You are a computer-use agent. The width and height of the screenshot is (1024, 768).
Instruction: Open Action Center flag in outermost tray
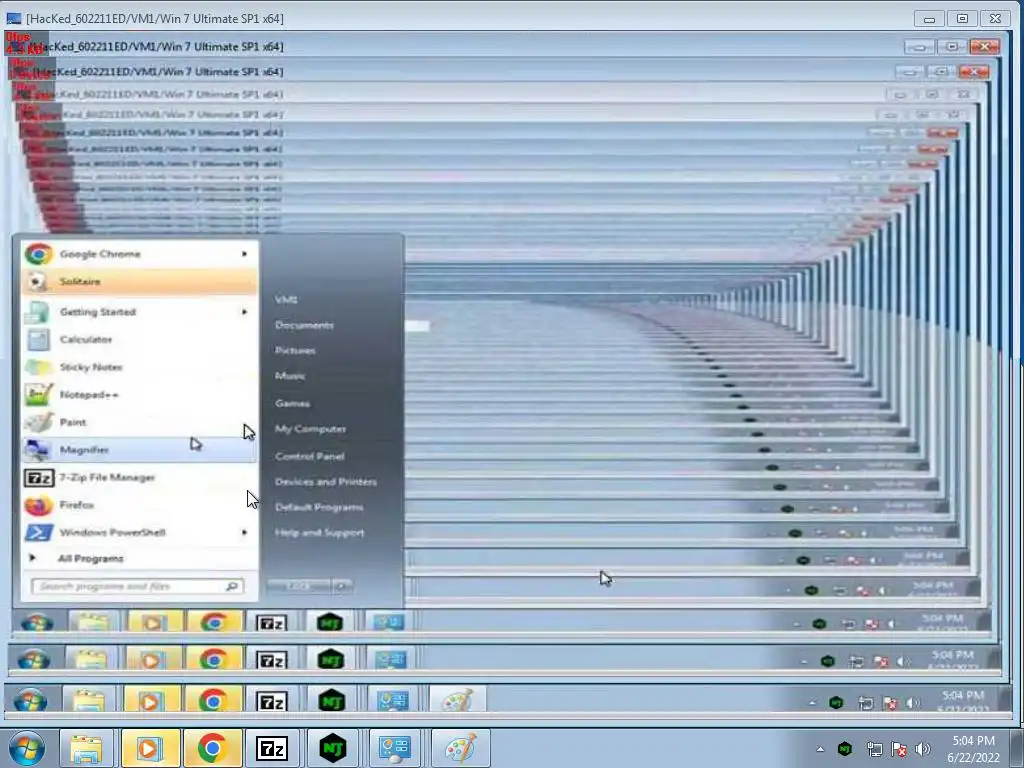pos(899,749)
